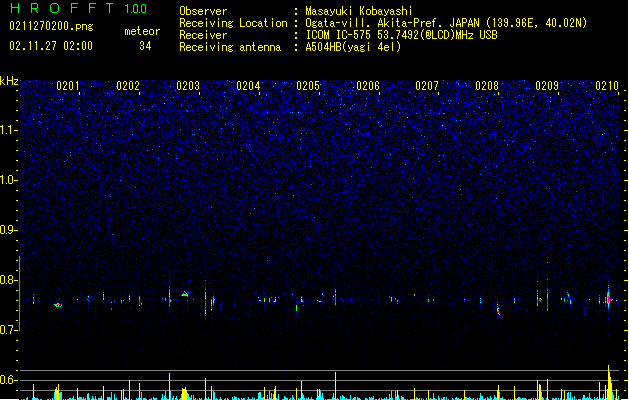Click the 'Receiving Location' field label

[233, 23]
